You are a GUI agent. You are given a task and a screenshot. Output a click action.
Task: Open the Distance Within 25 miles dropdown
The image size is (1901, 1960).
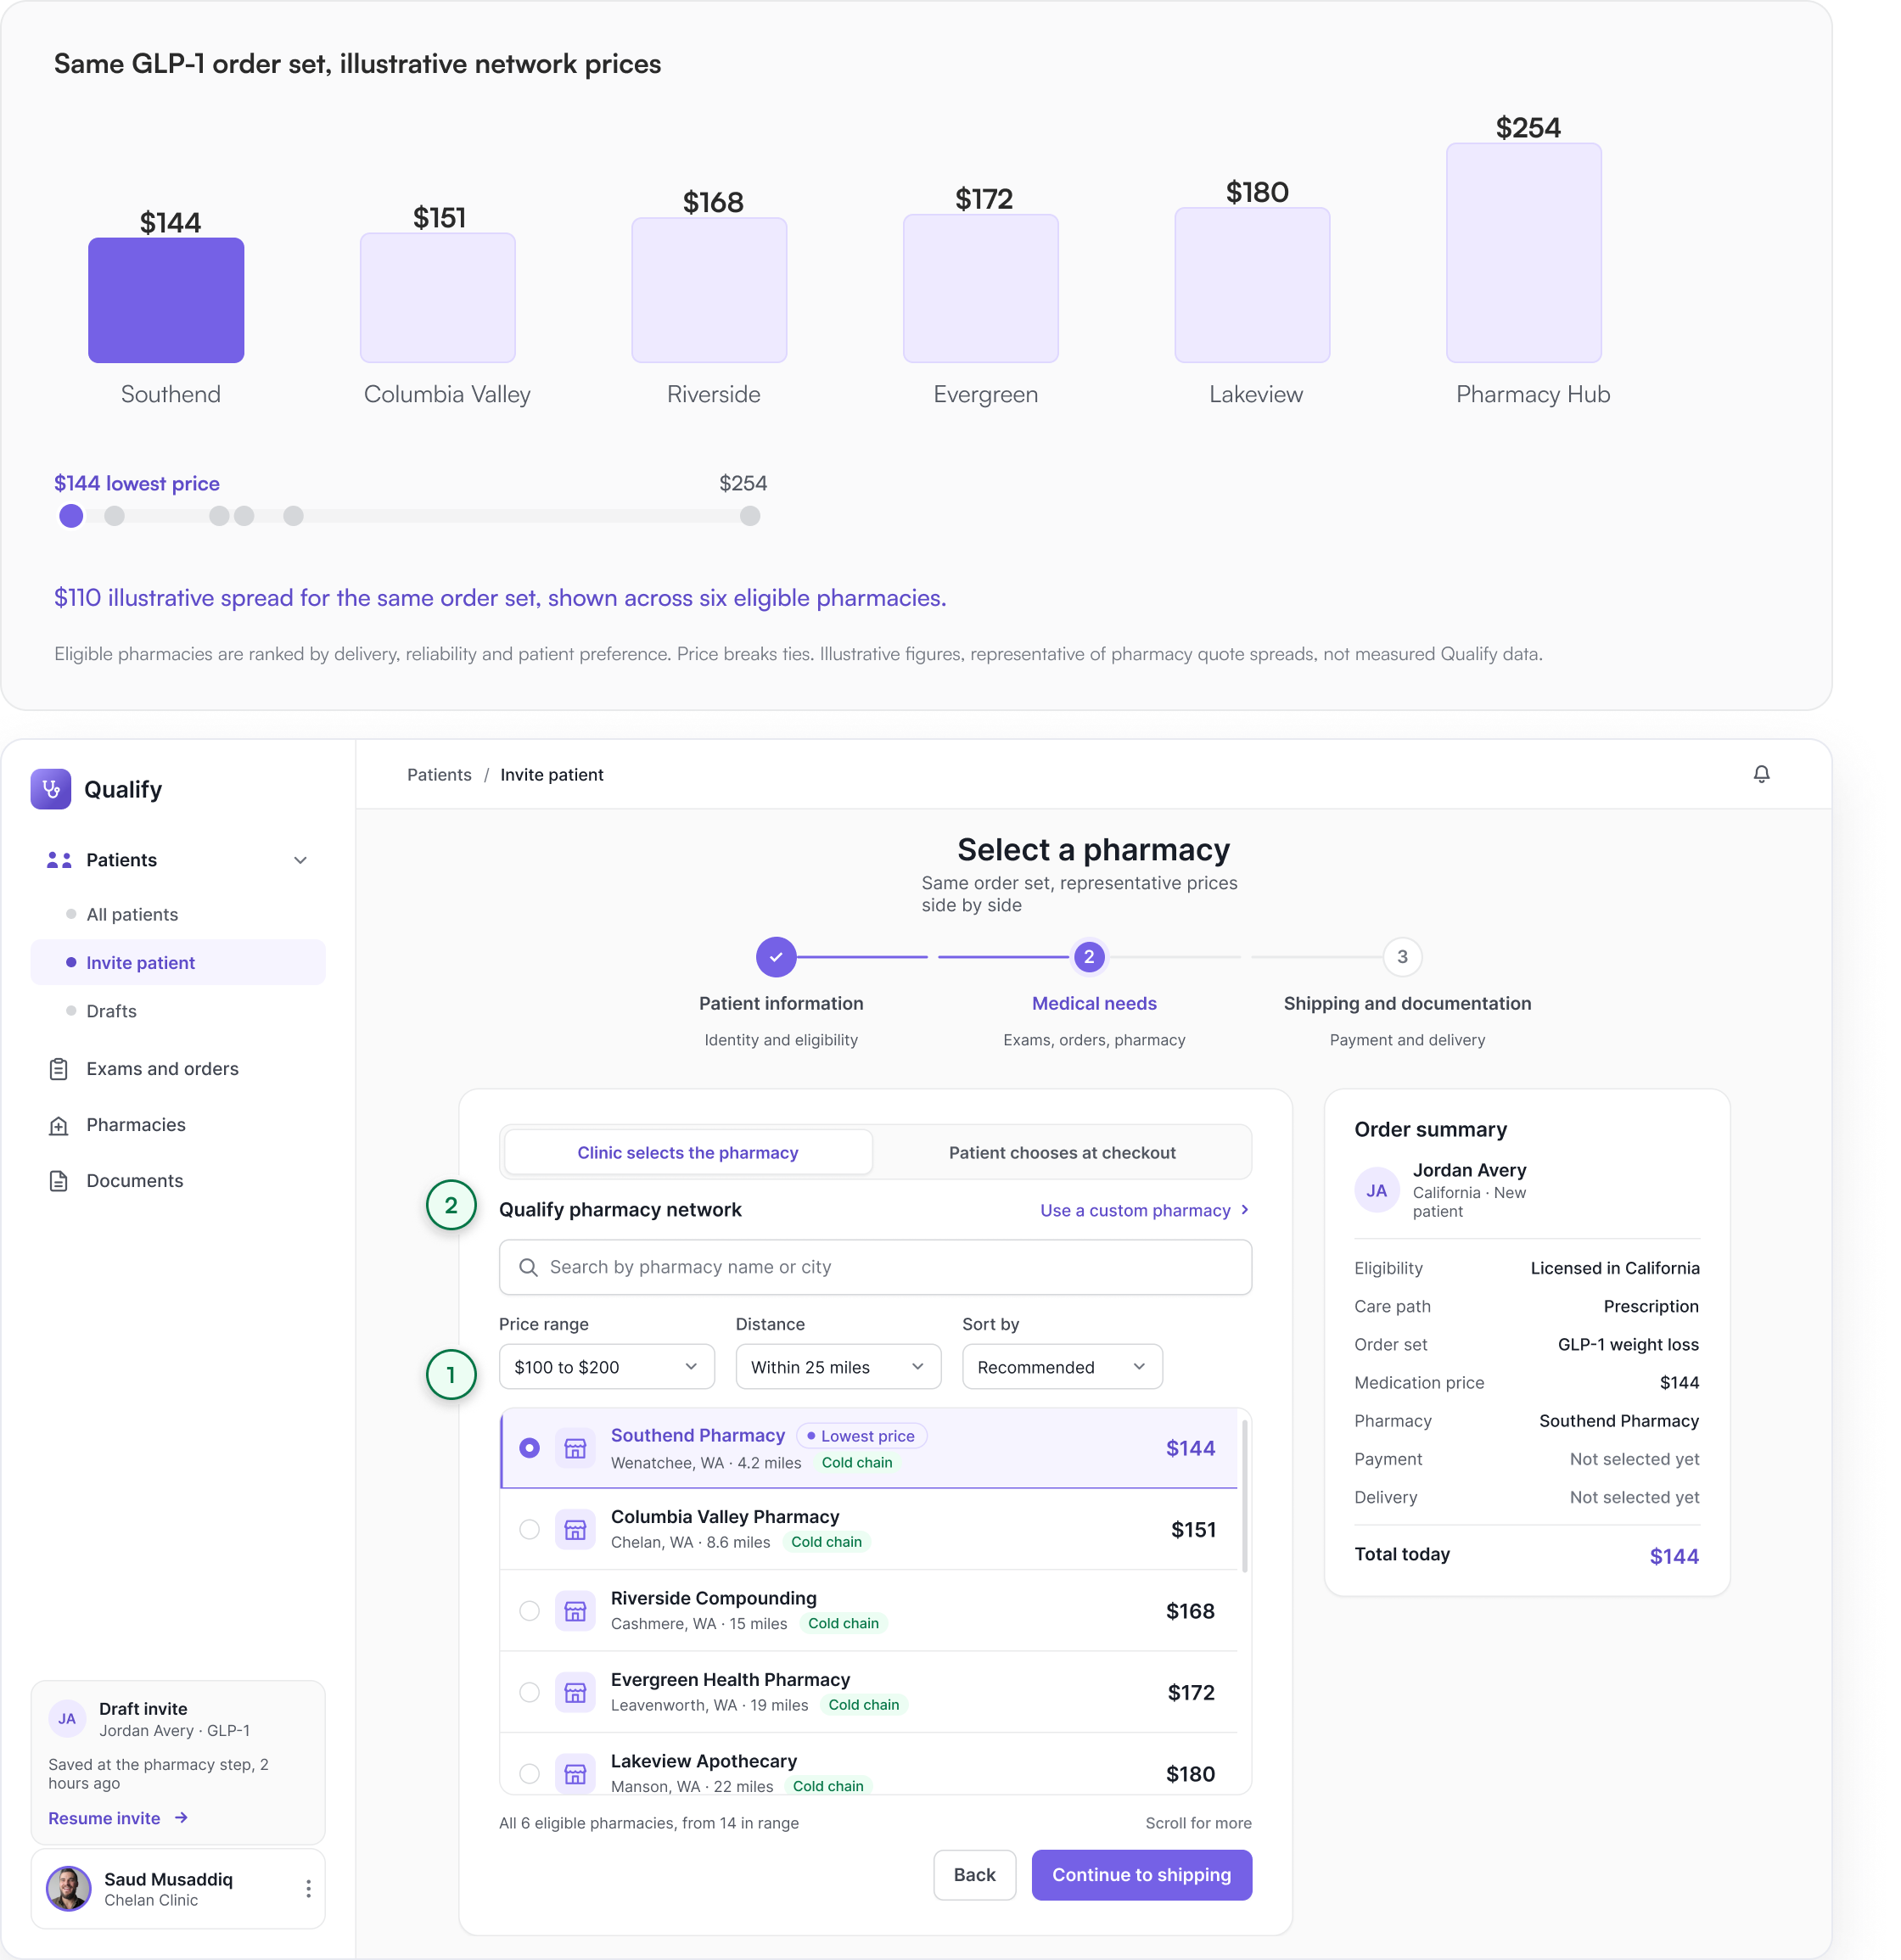point(838,1367)
